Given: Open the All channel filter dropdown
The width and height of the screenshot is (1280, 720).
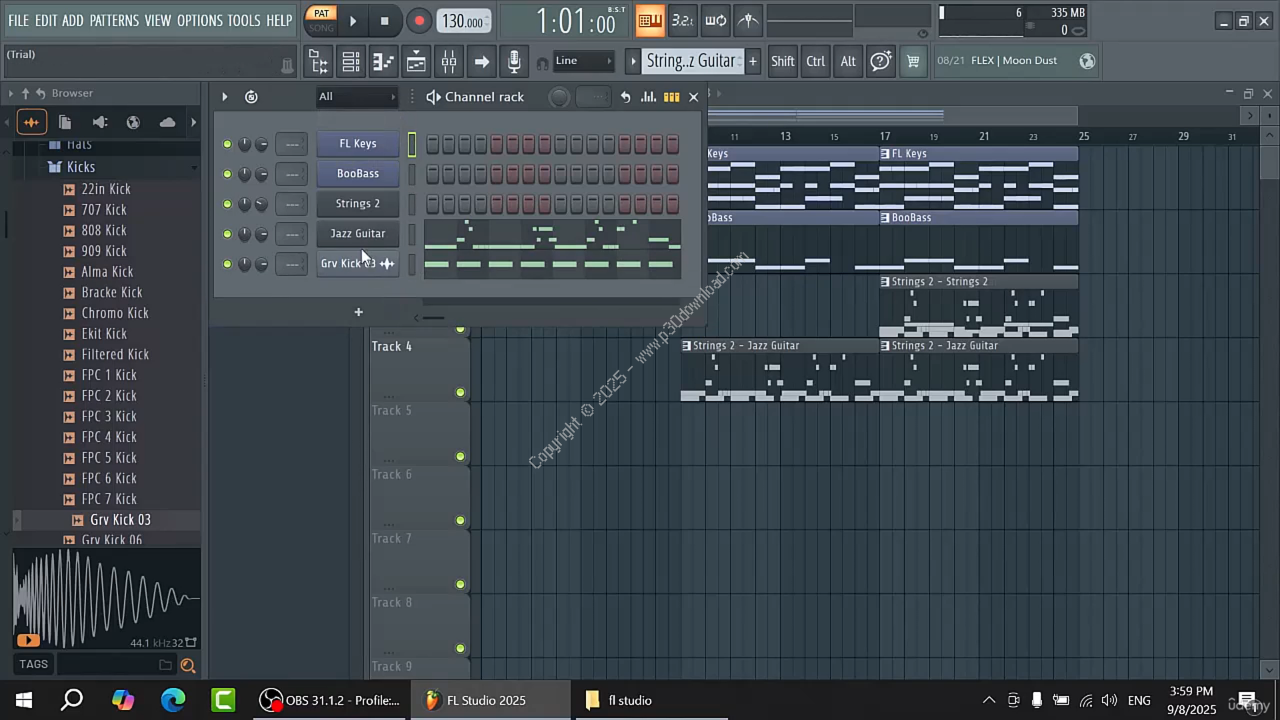Looking at the screenshot, I should coord(356,97).
